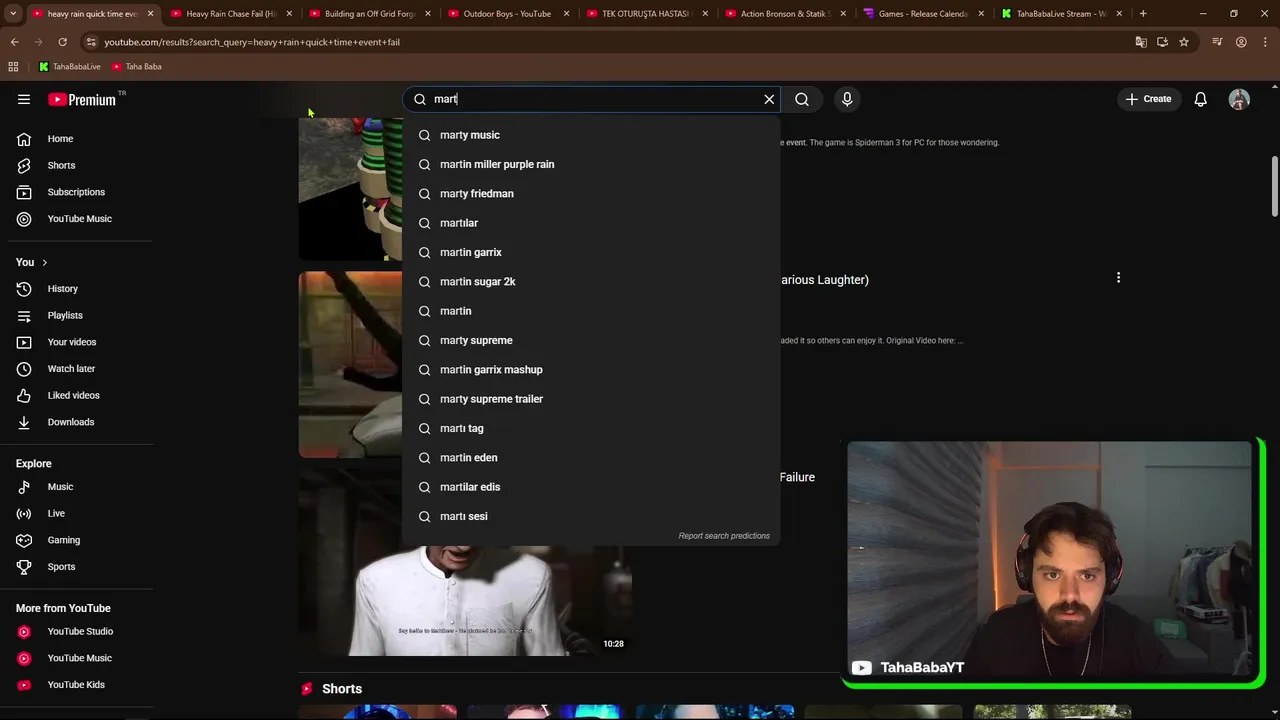Select suggestion 'martin sugar 2k'
Image resolution: width=1280 pixels, height=720 pixels.
pos(591,282)
